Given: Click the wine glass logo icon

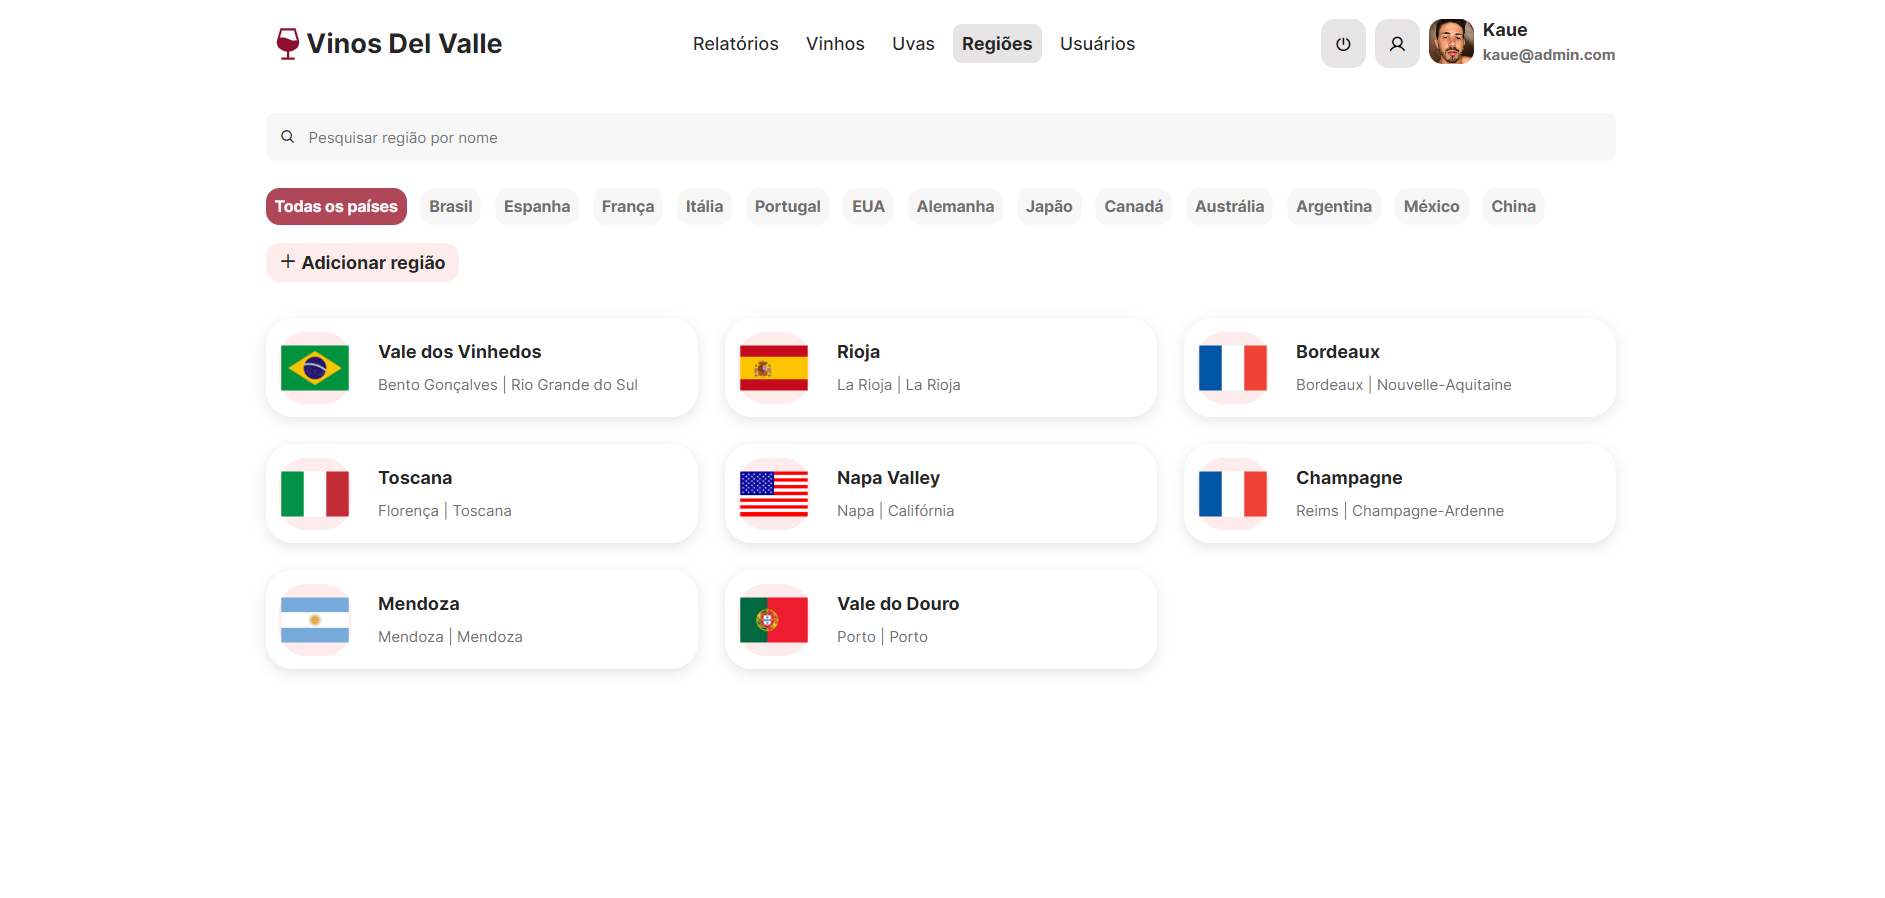Looking at the screenshot, I should coord(287,43).
